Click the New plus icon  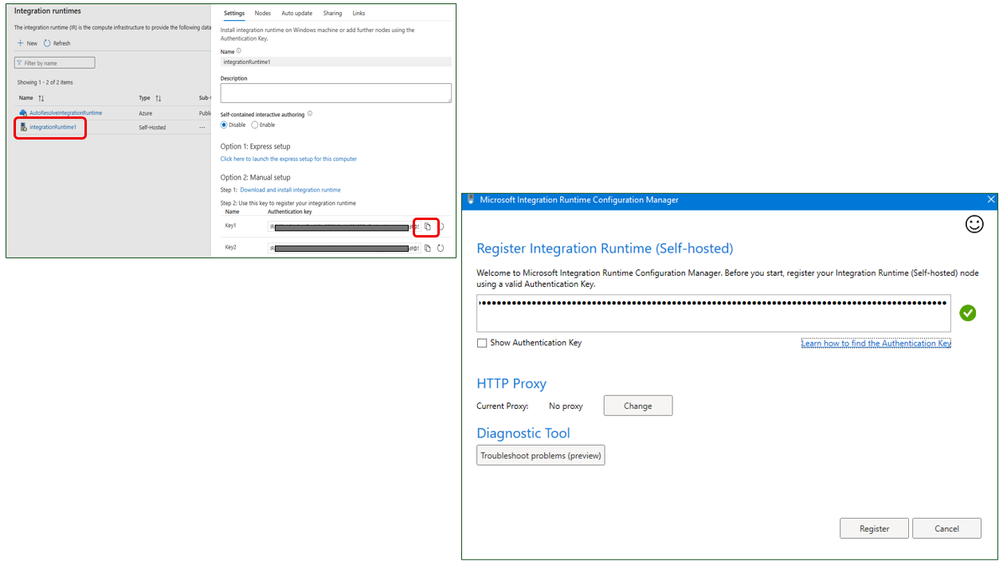point(20,43)
